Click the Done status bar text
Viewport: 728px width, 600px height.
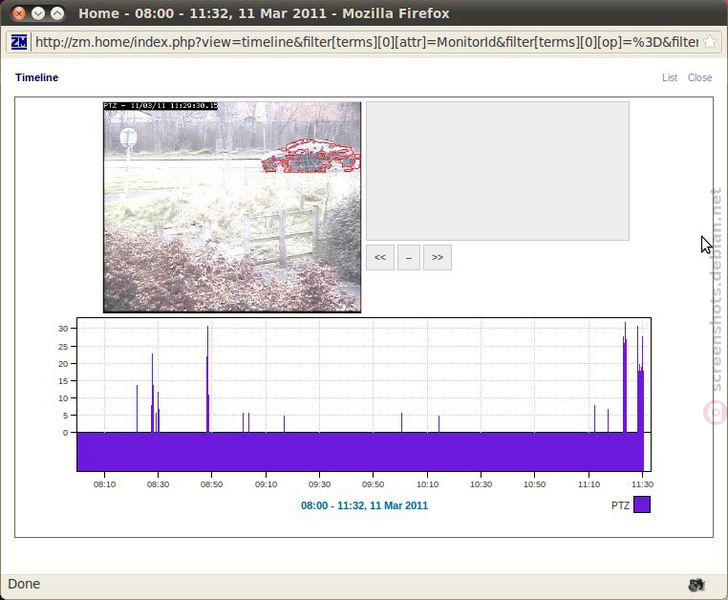(x=24, y=584)
